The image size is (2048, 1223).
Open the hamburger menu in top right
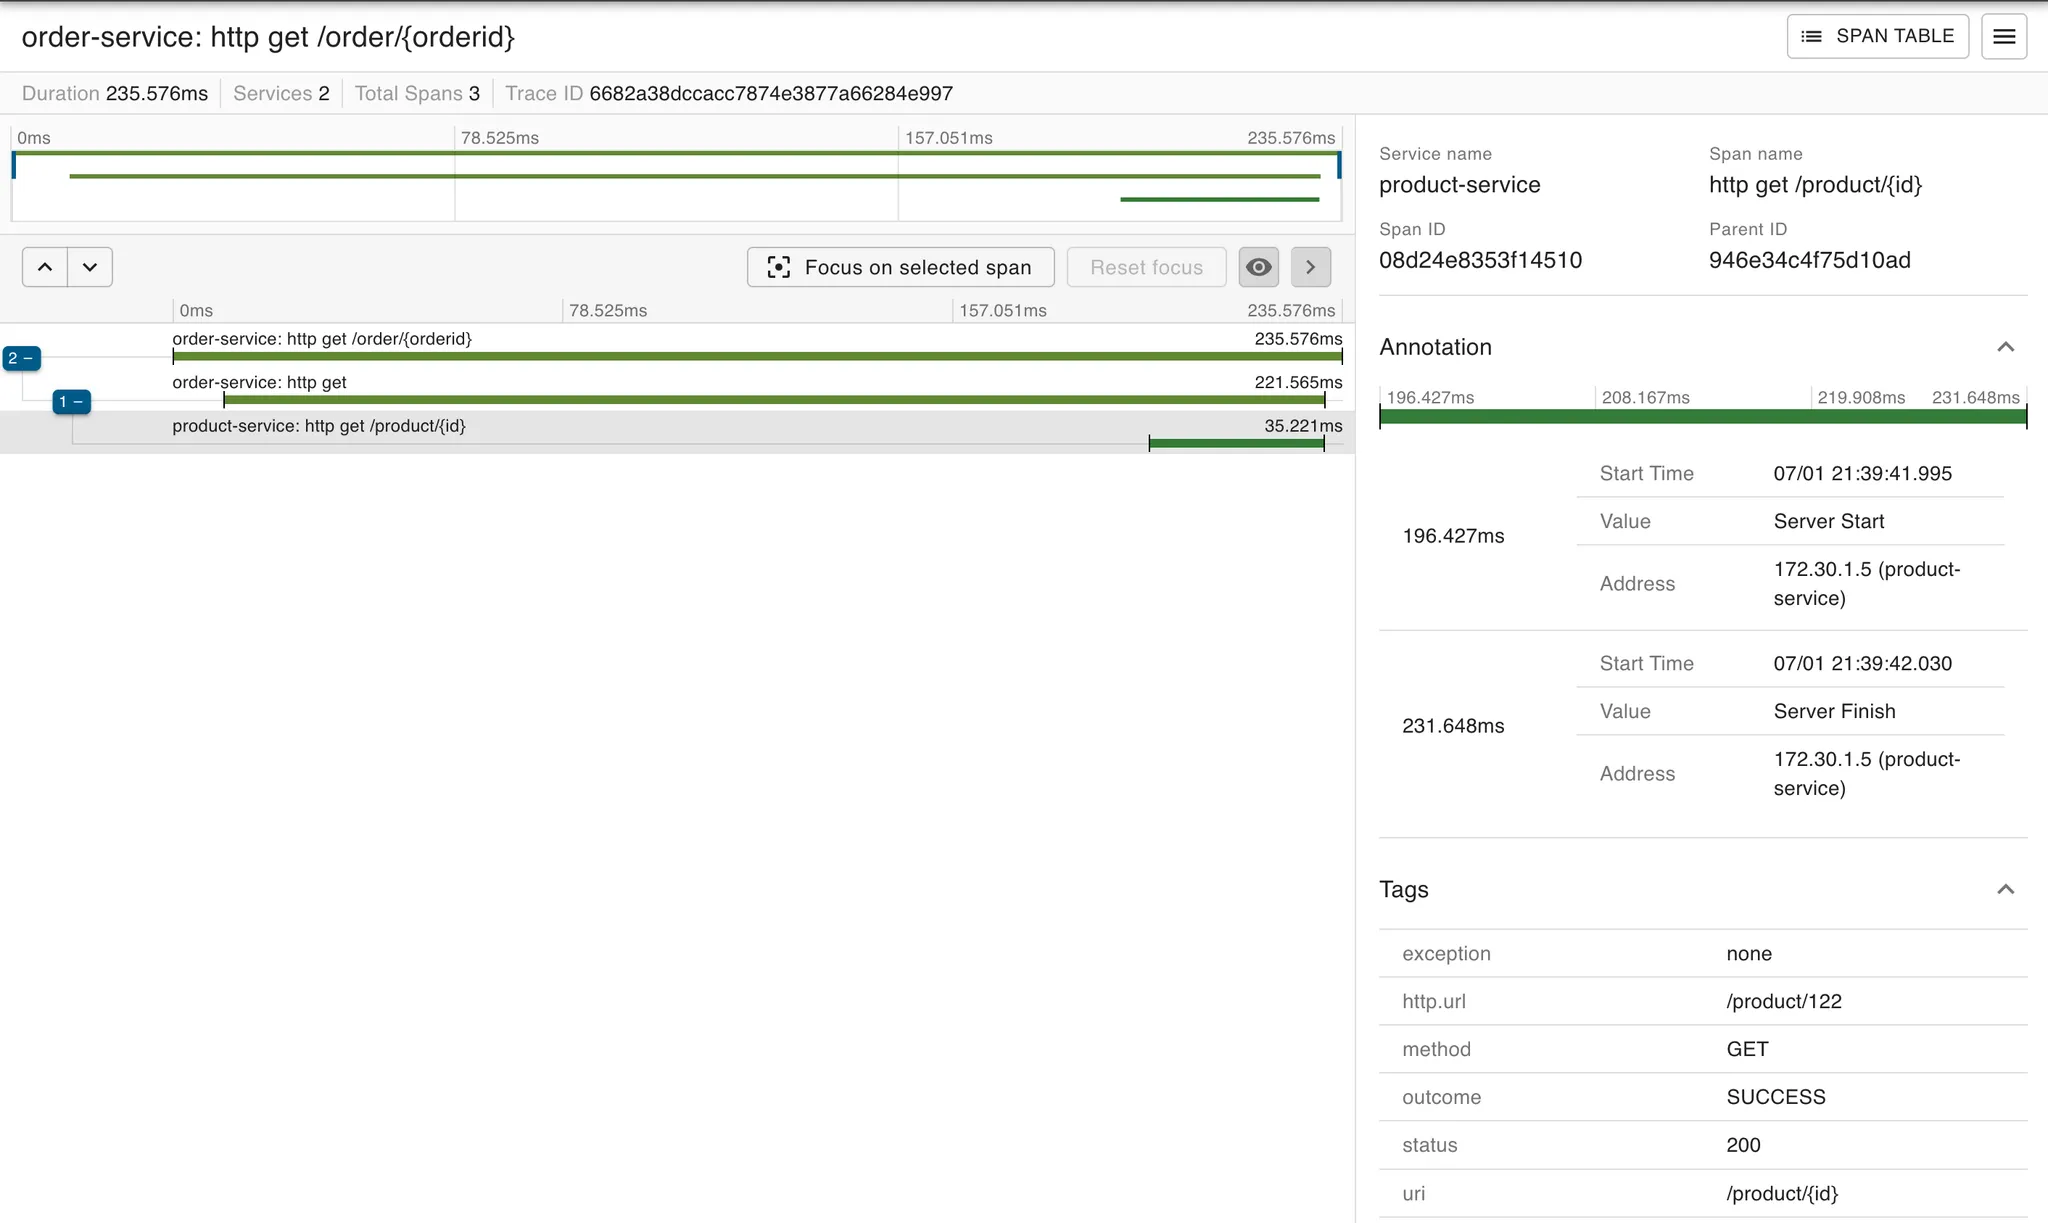pyautogui.click(x=2003, y=37)
